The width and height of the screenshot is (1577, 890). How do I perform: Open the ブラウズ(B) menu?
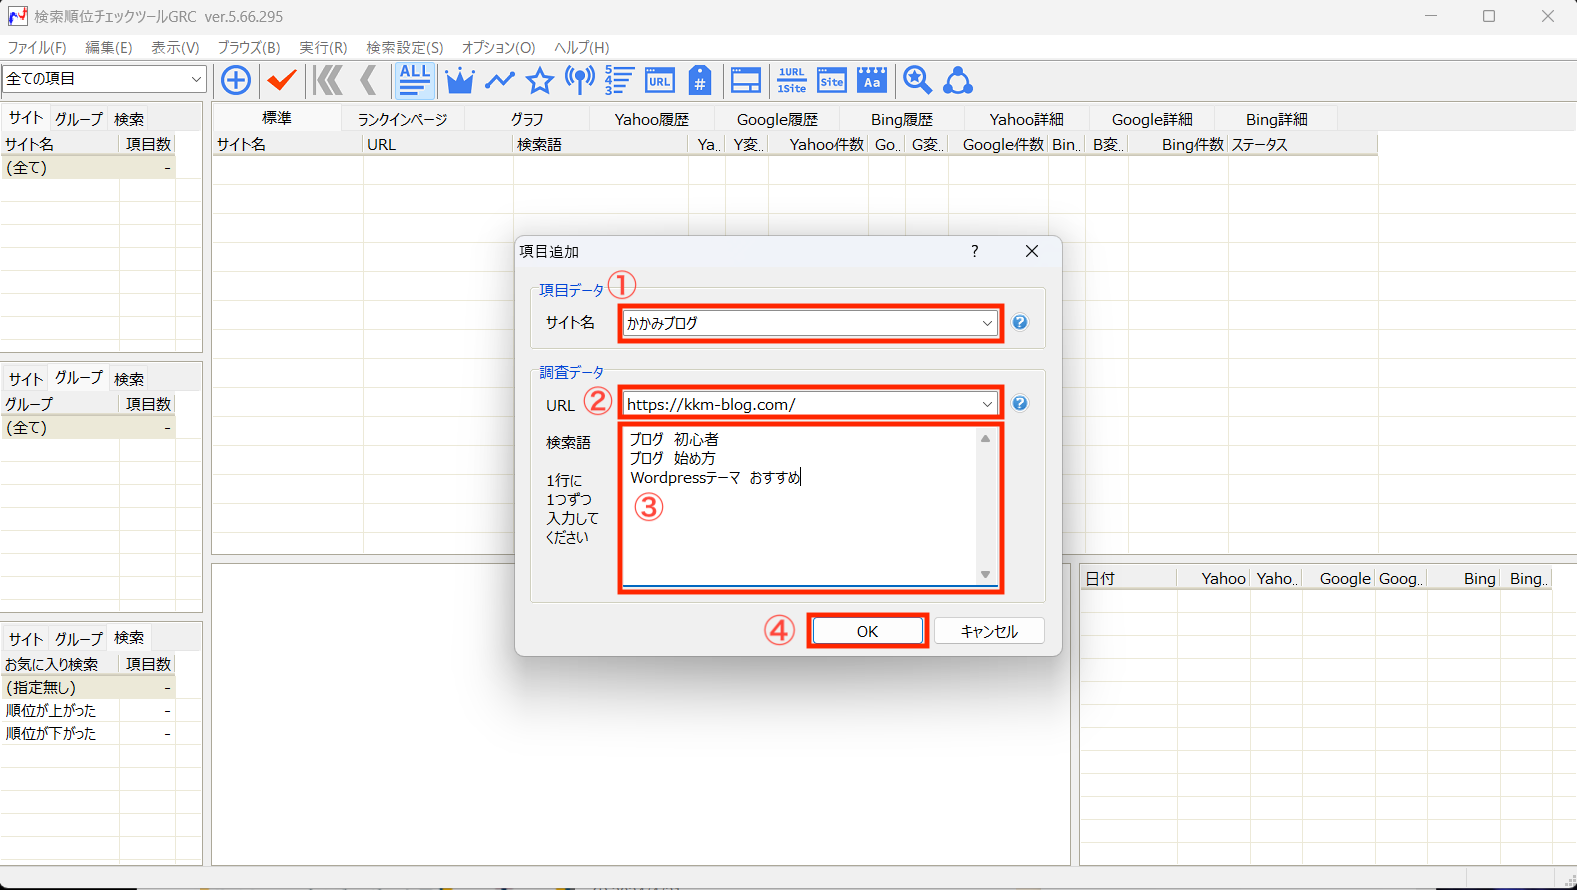(249, 47)
